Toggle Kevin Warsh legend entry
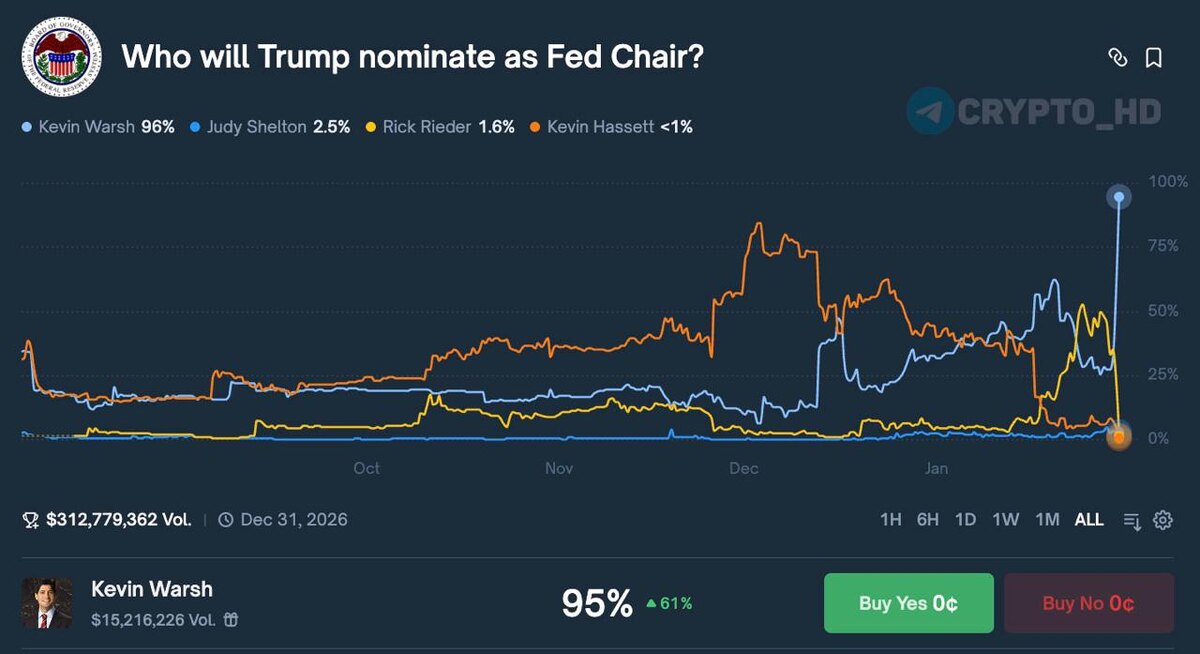 tap(98, 127)
